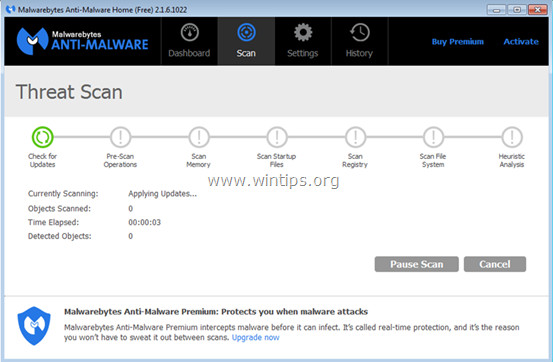Click the Upgrade now link
This screenshot has height=362, width=553.
[256, 337]
